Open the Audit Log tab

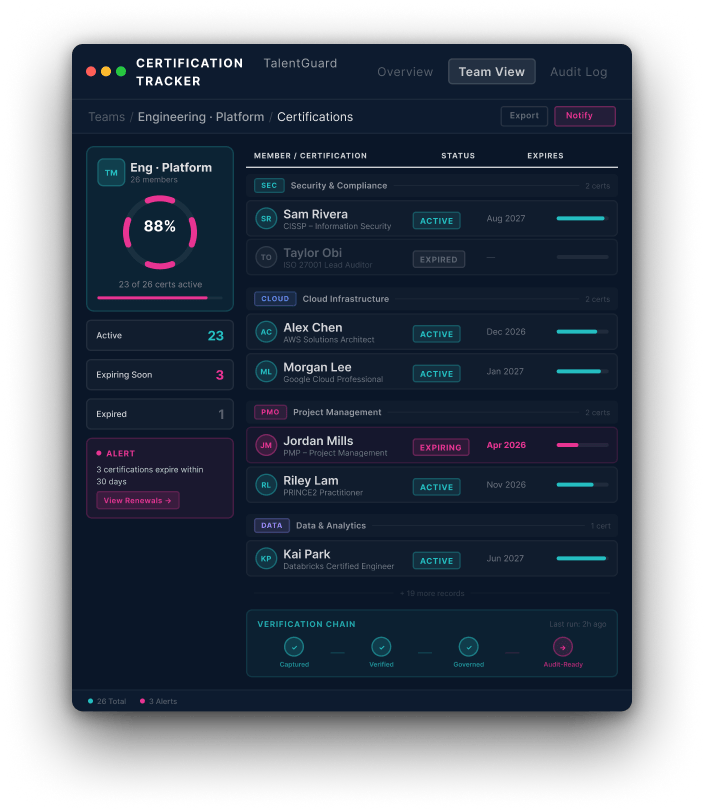[x=578, y=72]
